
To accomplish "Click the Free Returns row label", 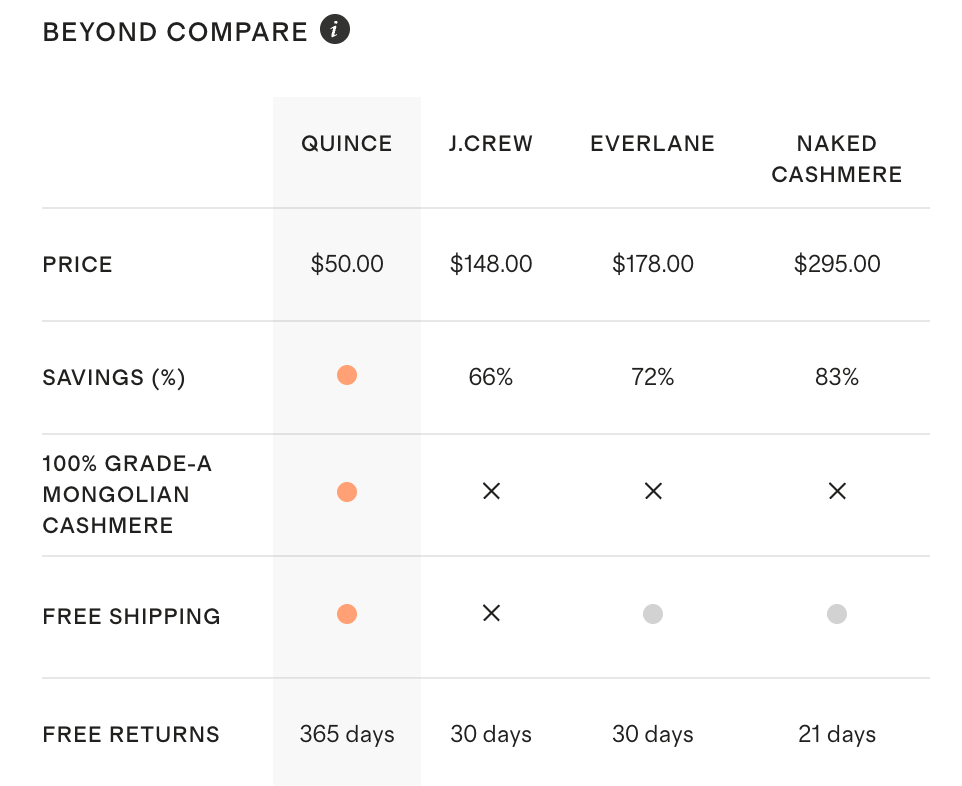I will 131,735.
